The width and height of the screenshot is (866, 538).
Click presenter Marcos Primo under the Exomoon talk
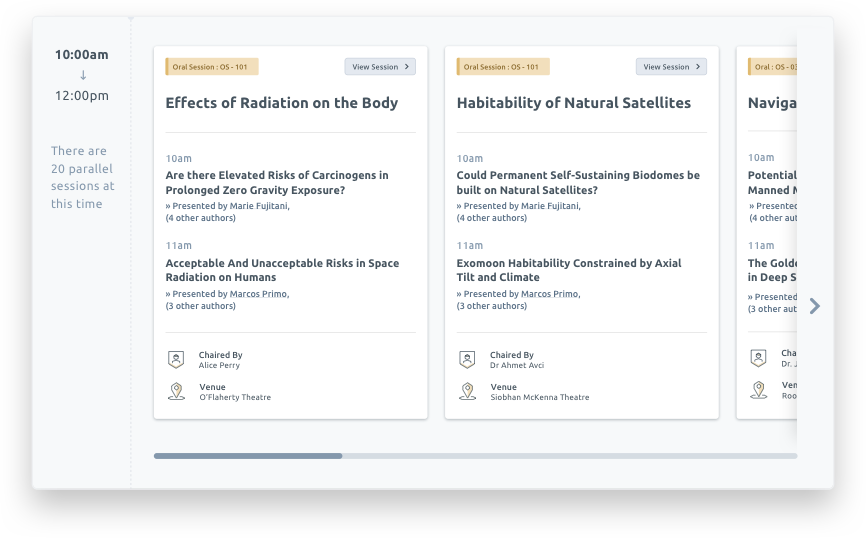pyautogui.click(x=550, y=294)
